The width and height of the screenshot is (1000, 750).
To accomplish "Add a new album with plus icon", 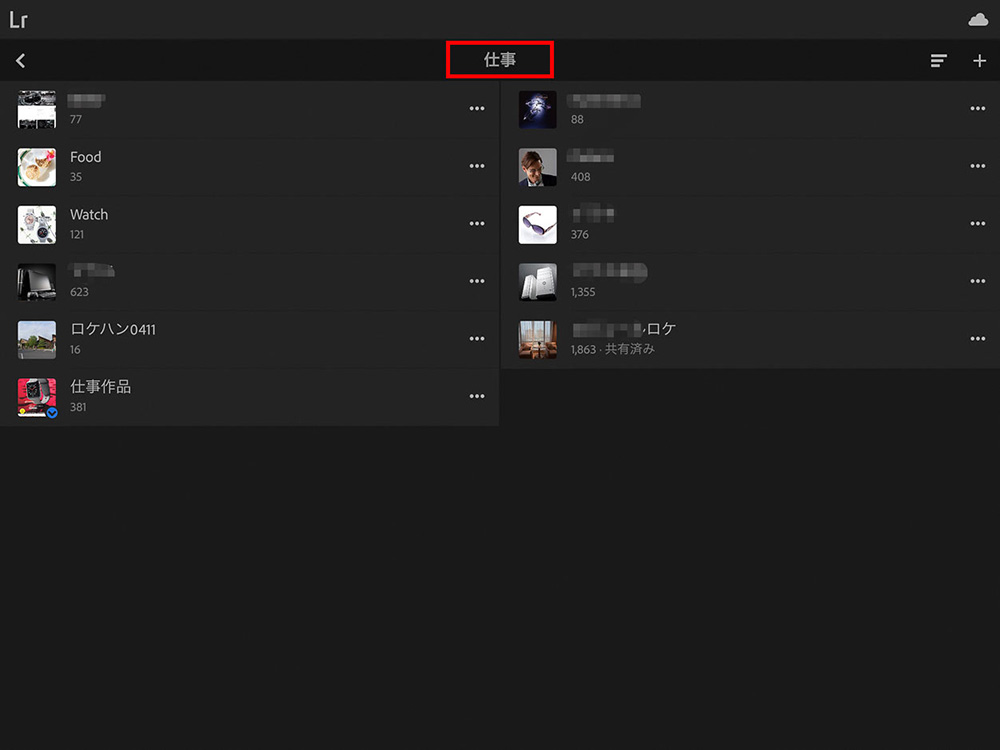I will pyautogui.click(x=979, y=61).
